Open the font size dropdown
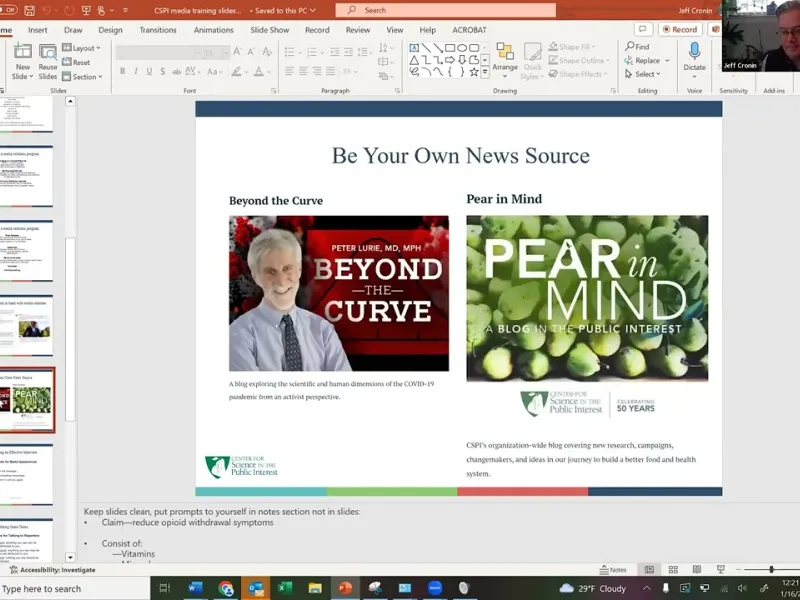800x600 pixels. pos(226,53)
